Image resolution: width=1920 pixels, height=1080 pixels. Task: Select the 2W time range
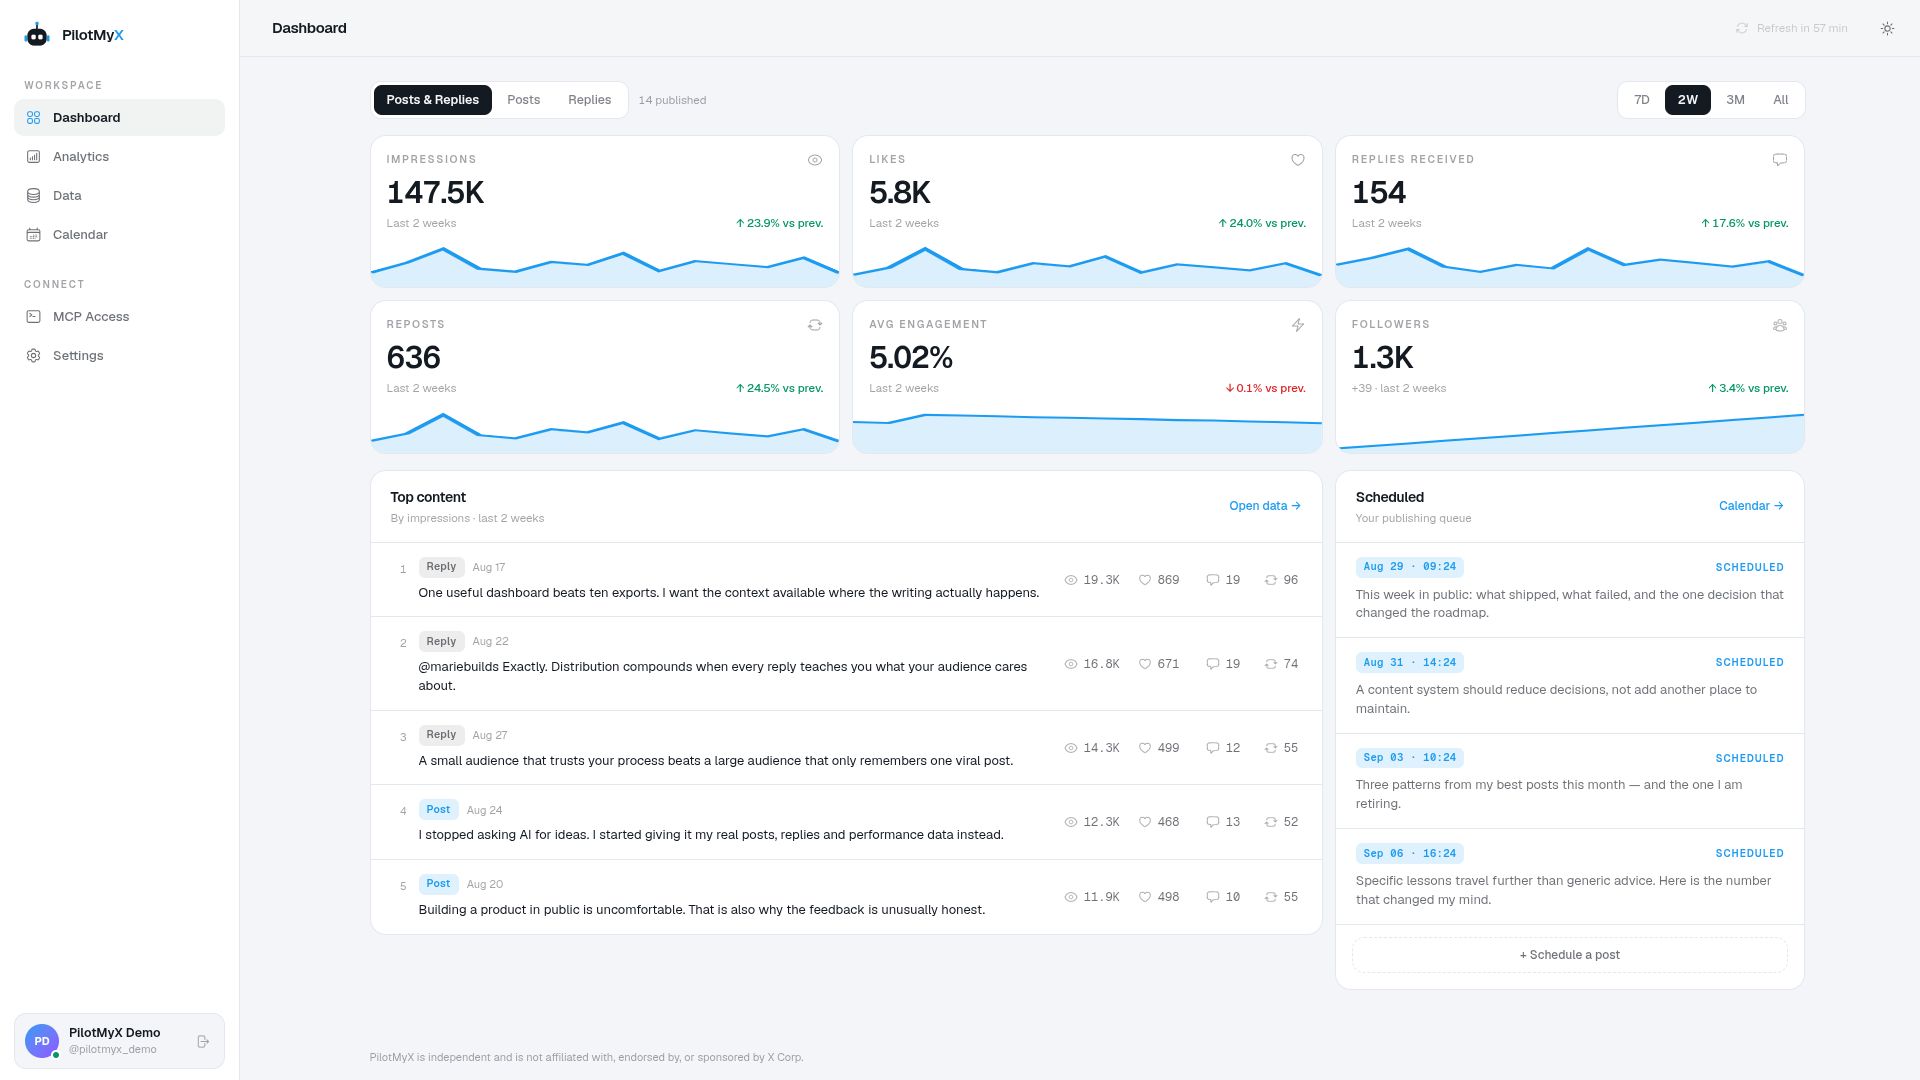[1687, 100]
